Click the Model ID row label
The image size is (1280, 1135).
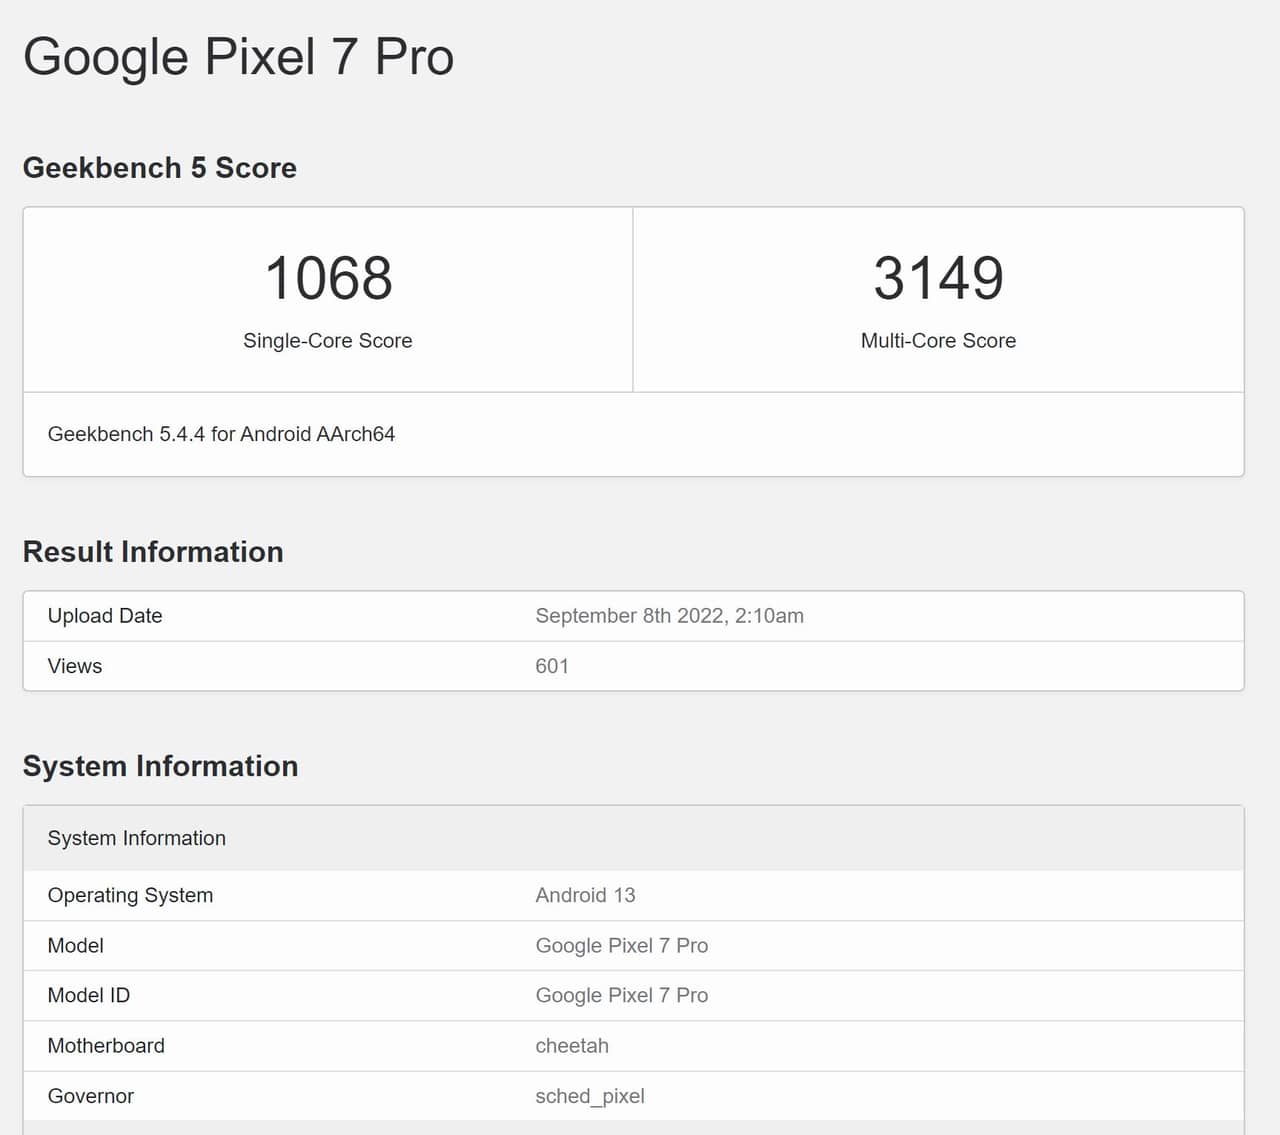coord(88,995)
